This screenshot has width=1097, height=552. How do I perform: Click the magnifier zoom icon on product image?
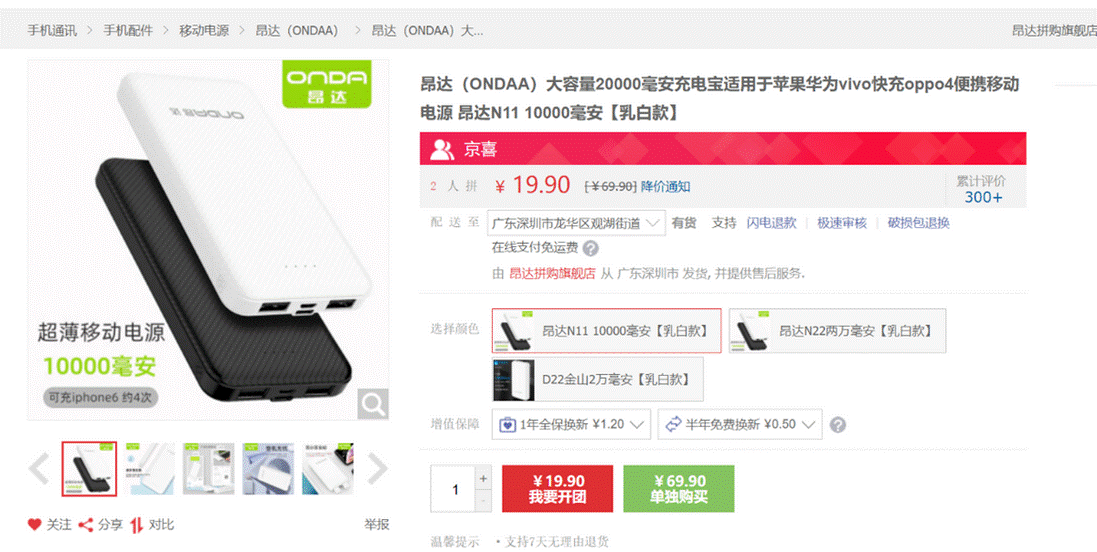(373, 404)
